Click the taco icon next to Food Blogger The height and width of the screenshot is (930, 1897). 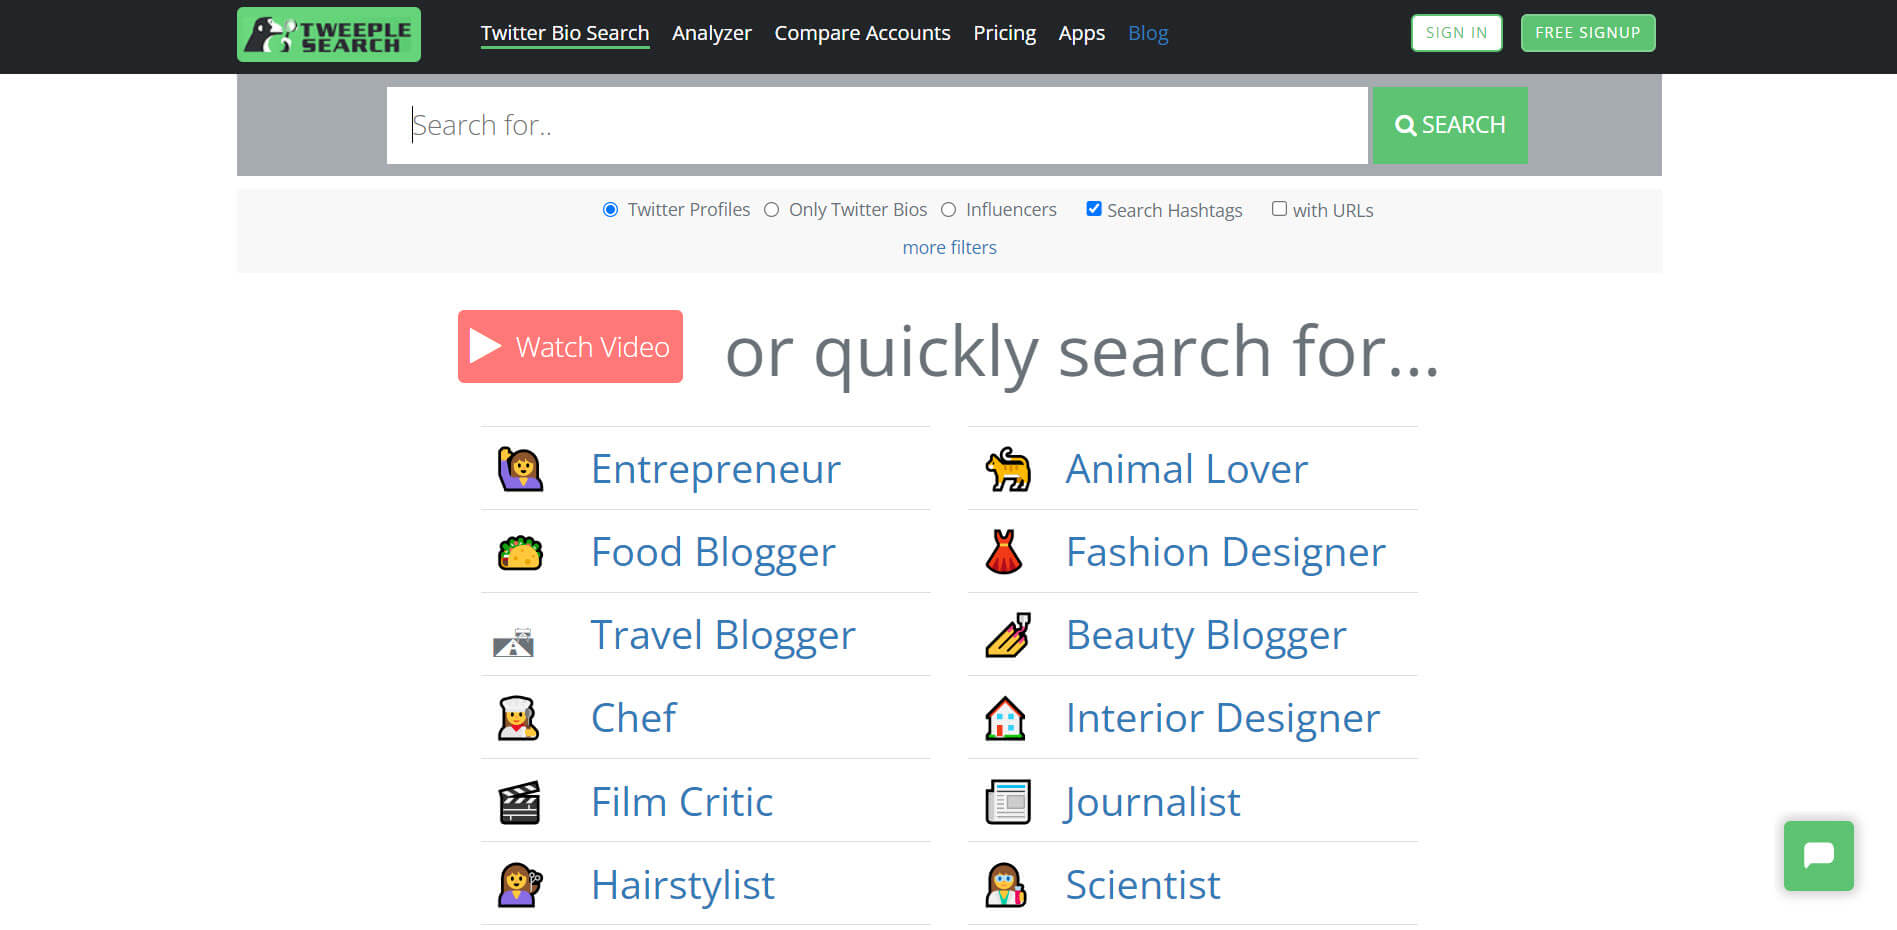pos(520,551)
